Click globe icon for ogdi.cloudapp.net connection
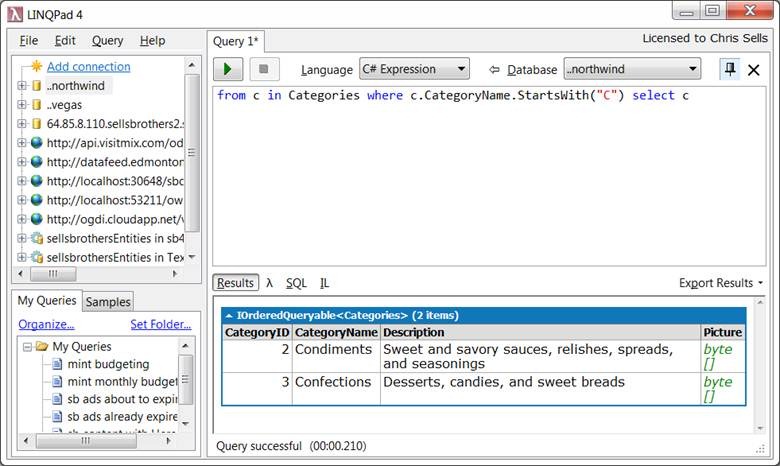This screenshot has width=780, height=466. pos(36,219)
